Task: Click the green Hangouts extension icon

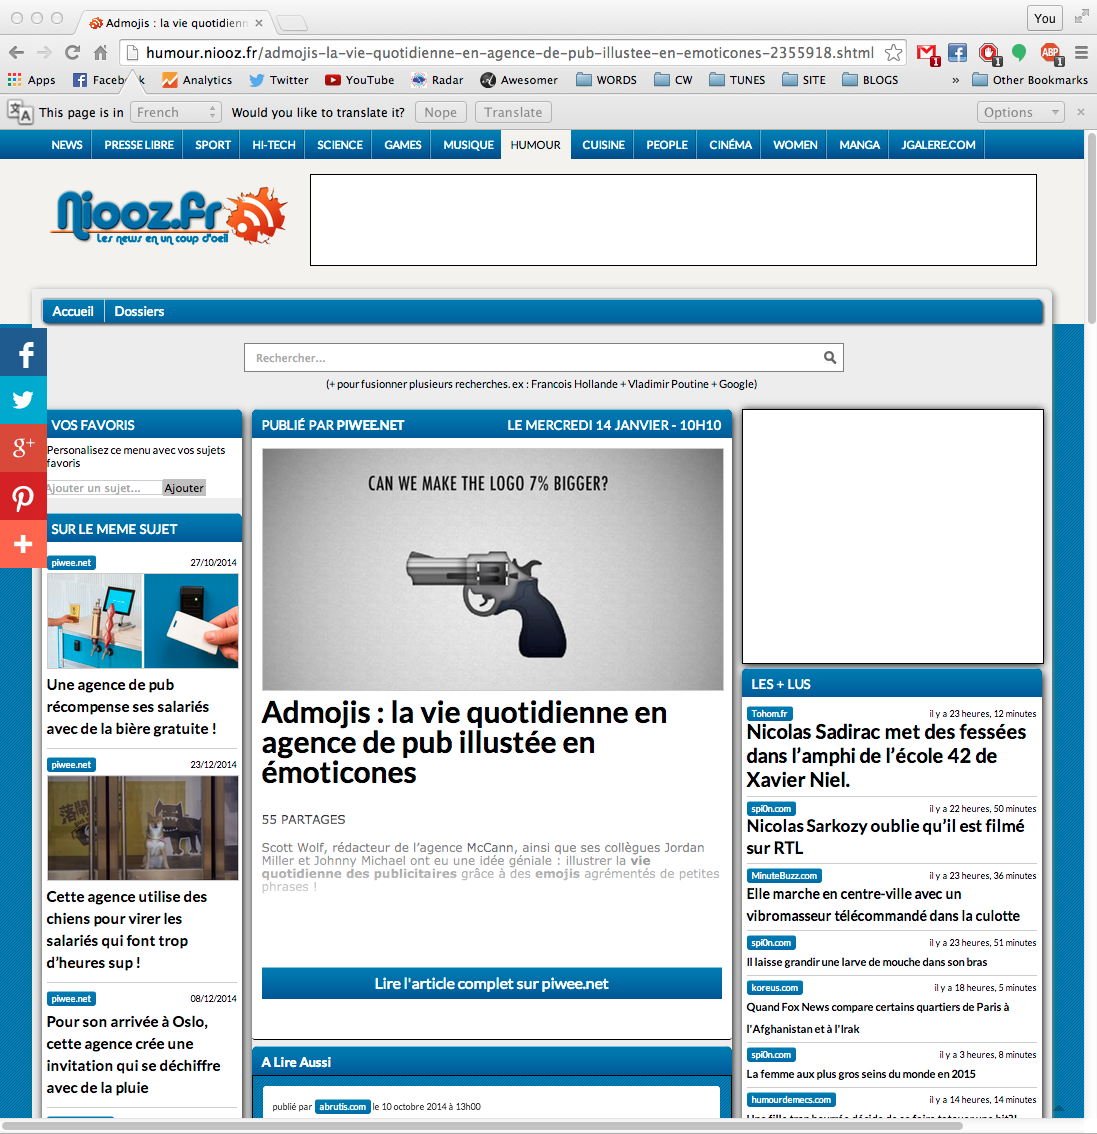Action: [x=1020, y=52]
